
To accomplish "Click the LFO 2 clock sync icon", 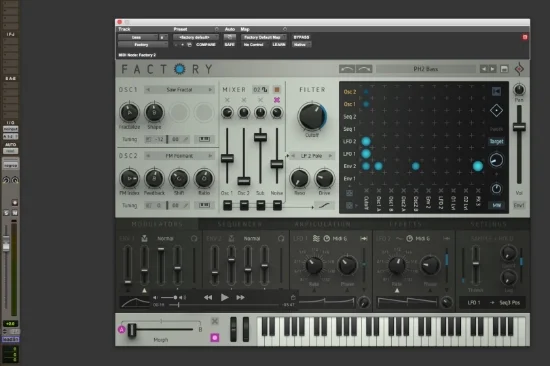I will pyautogui.click(x=409, y=239).
